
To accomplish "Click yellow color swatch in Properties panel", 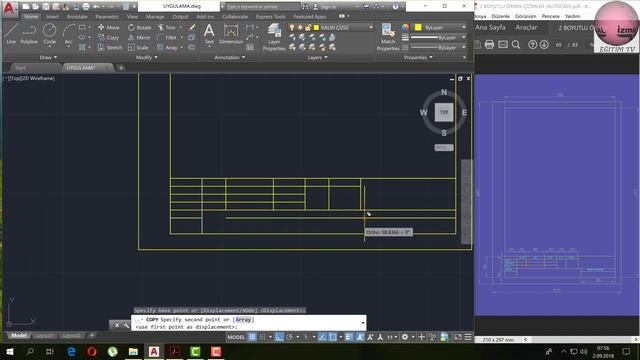I will (x=418, y=27).
